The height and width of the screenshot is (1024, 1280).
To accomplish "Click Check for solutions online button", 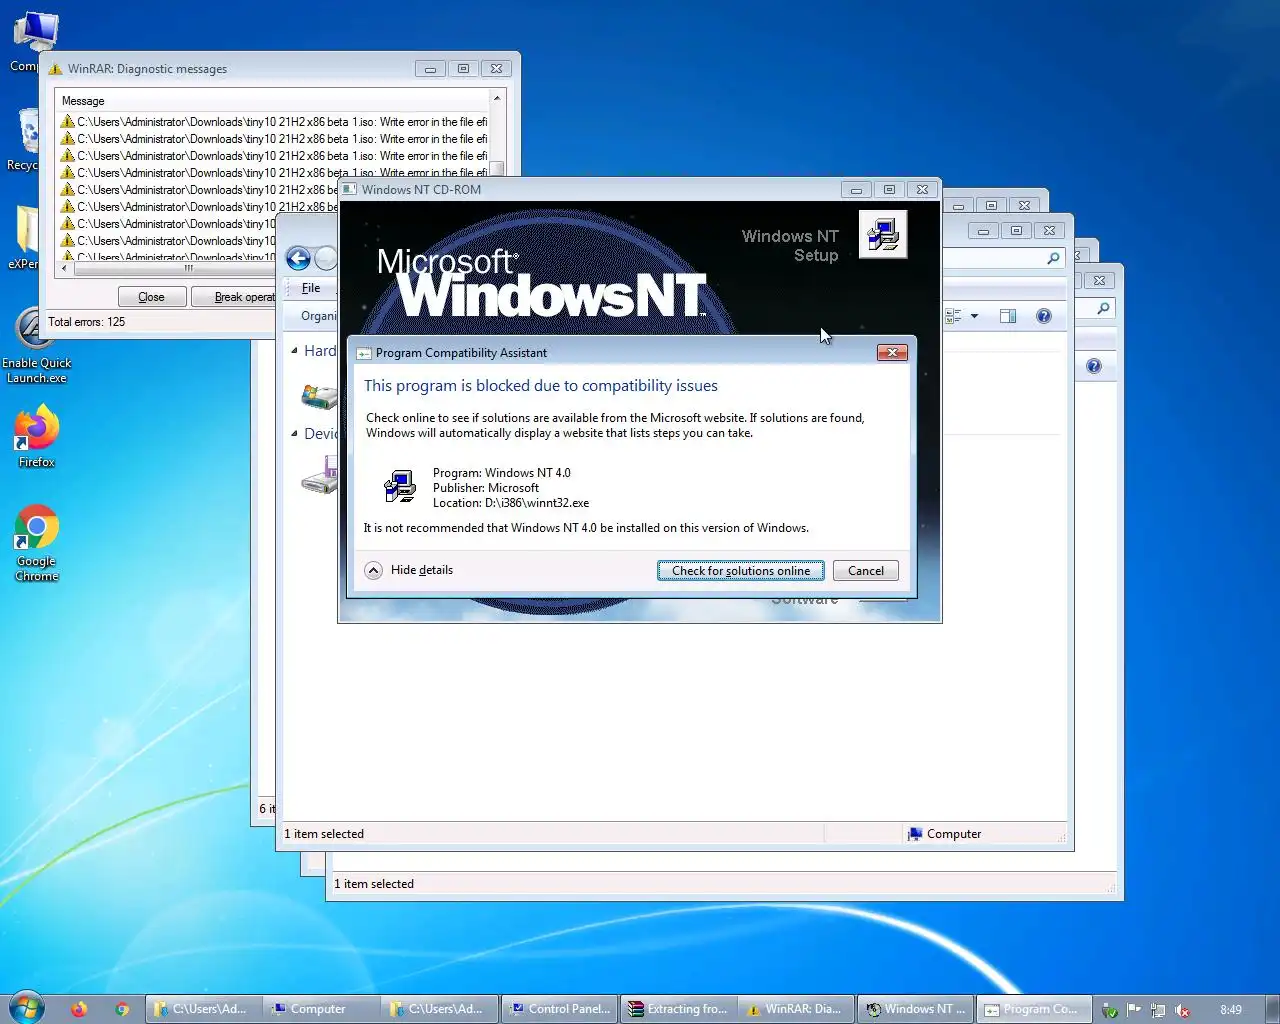I will coord(741,570).
